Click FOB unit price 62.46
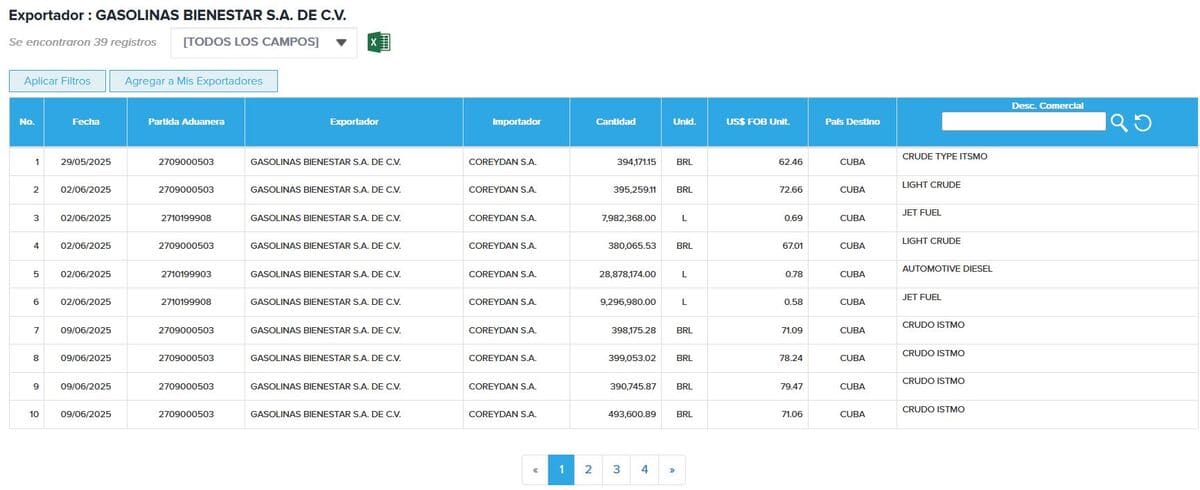This screenshot has width=1200, height=490. 792,161
